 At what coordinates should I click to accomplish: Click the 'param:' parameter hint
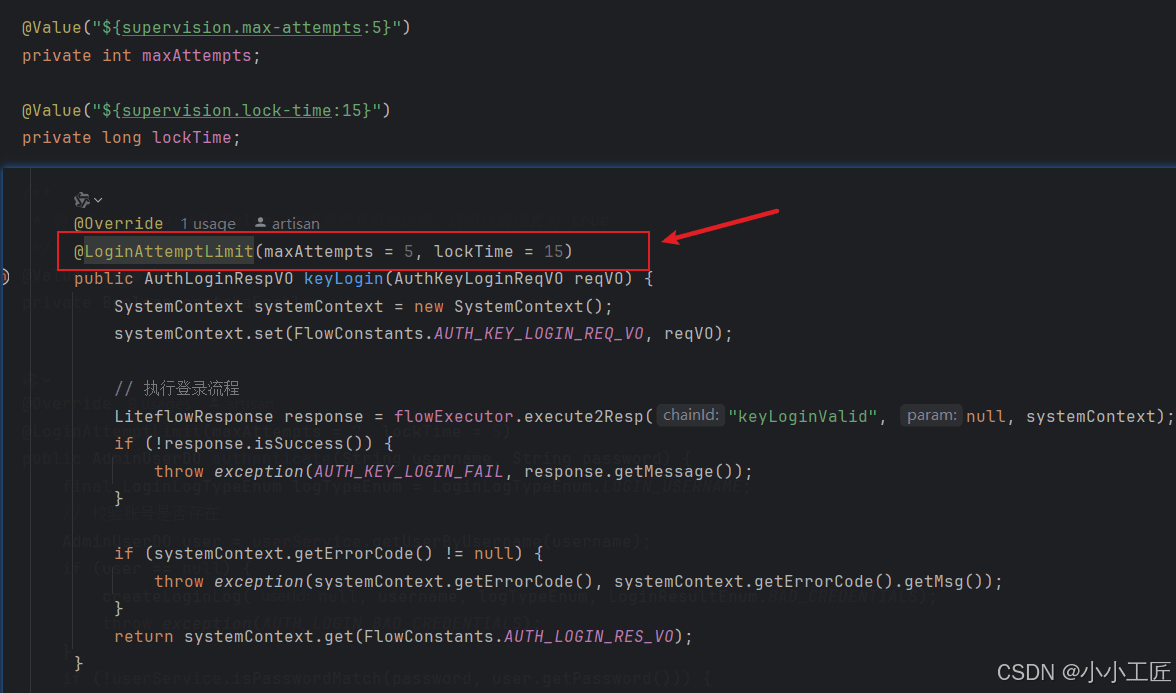[x=932, y=416]
